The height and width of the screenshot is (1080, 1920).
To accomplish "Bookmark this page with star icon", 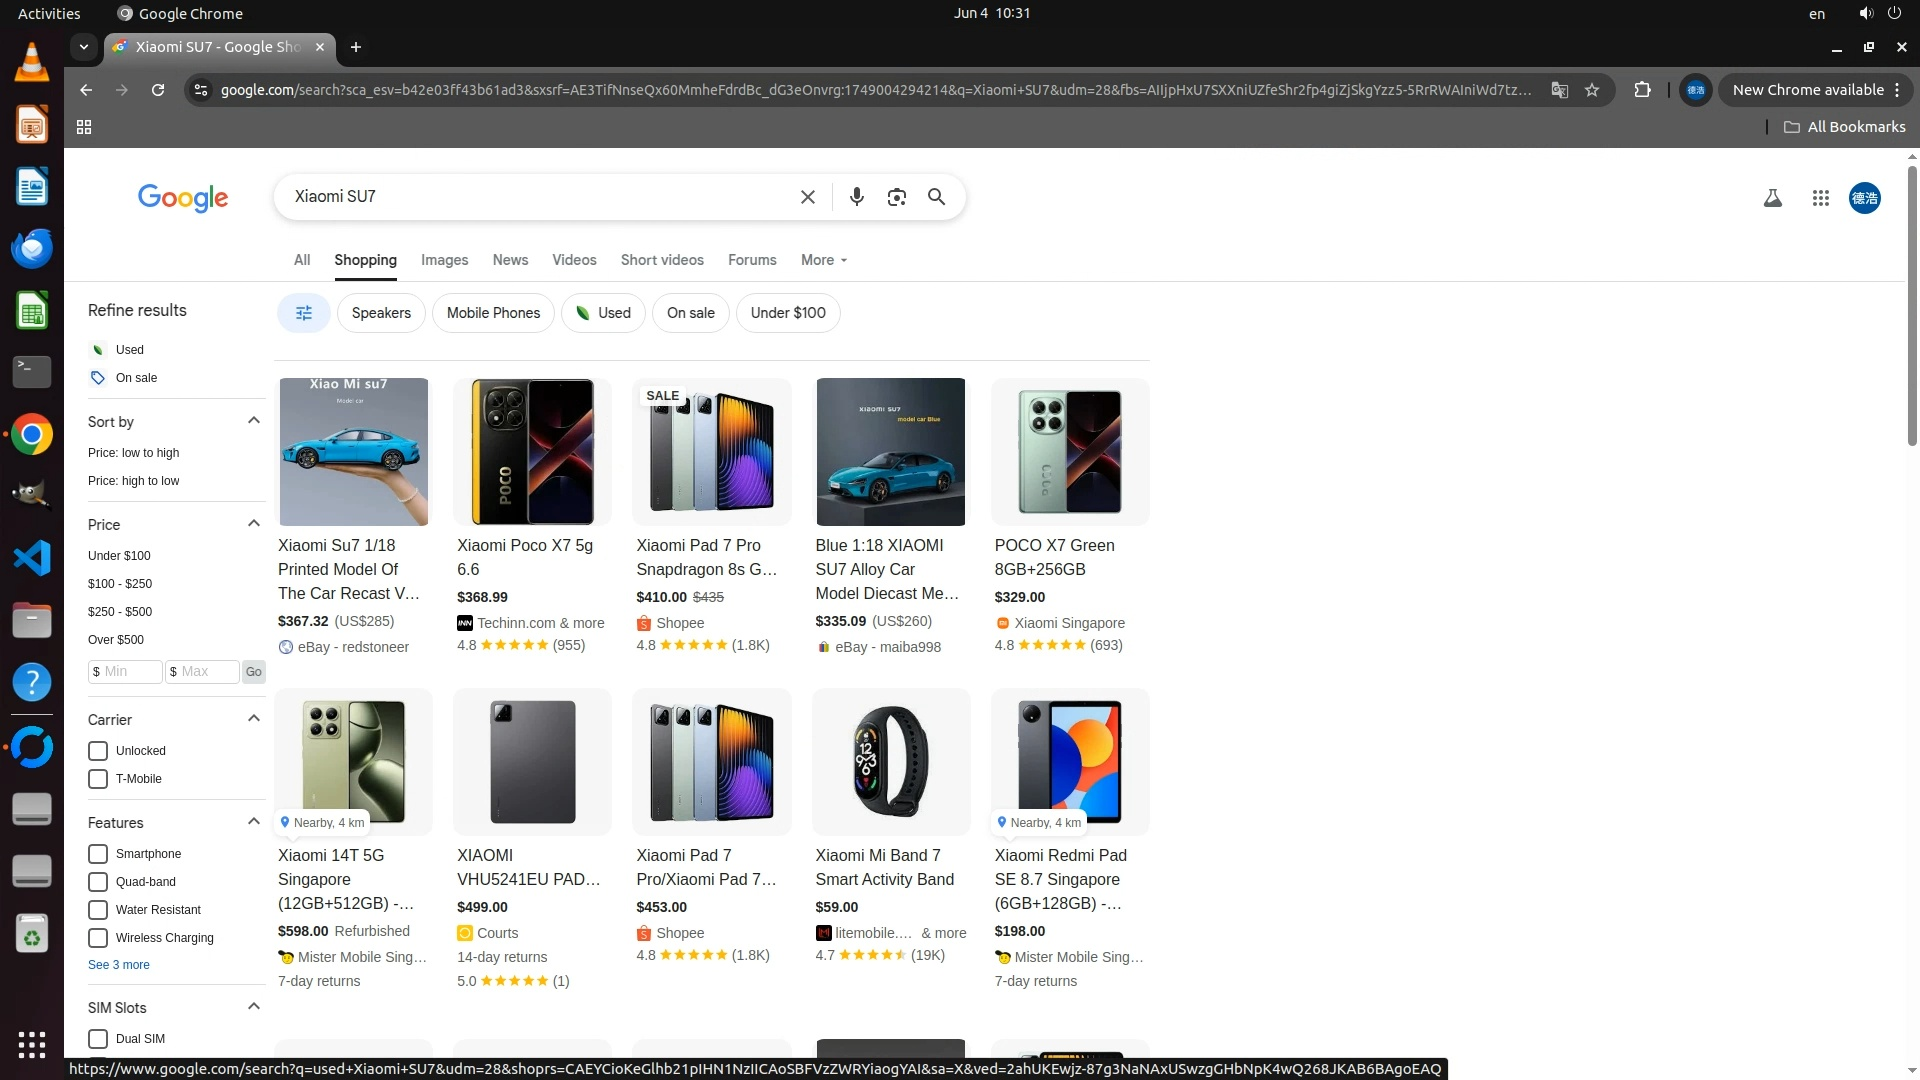I will [1592, 90].
